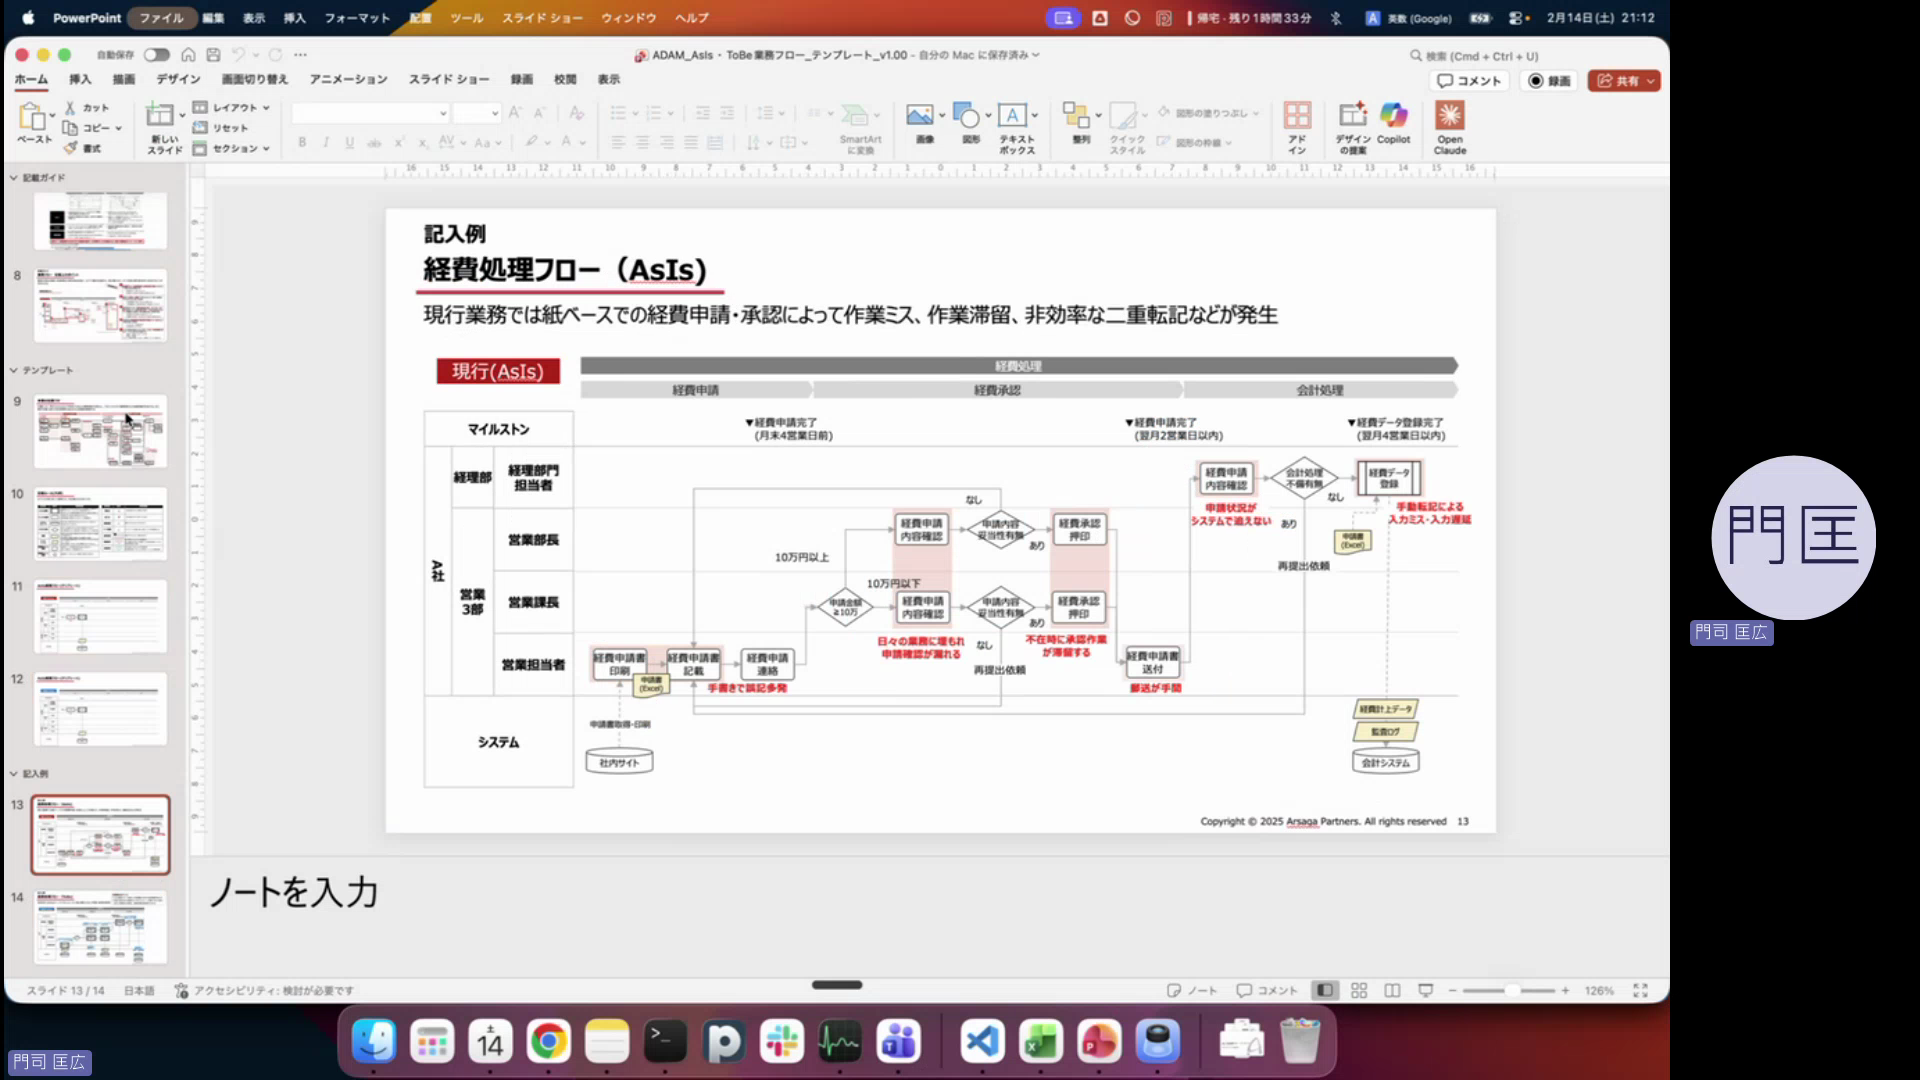Expand the セクション dropdown
This screenshot has width=1920, height=1080.
(x=232, y=148)
